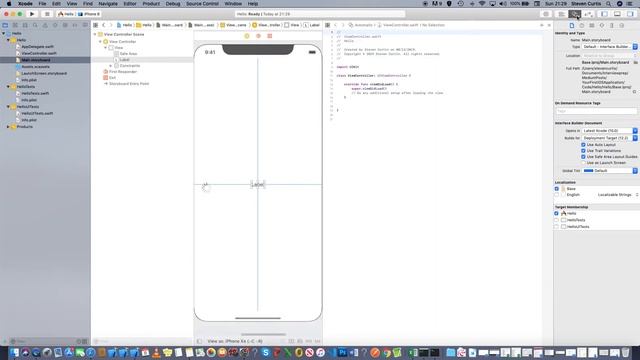Enable Use as Launch Screen checkbox
640x360 pixels.
point(583,162)
